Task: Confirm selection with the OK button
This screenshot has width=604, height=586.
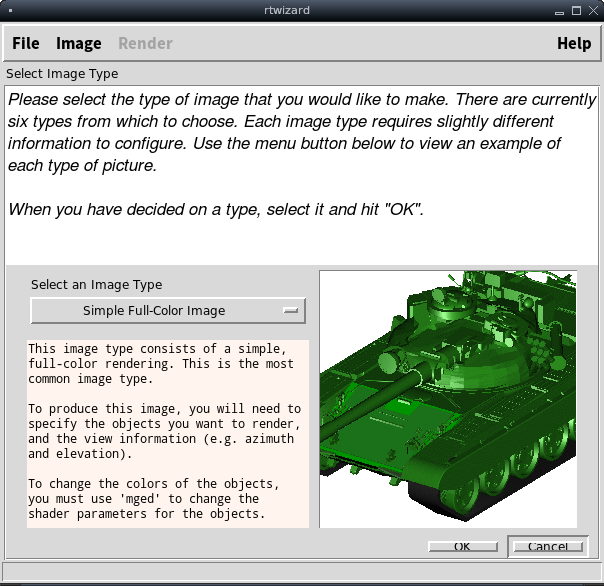Action: point(463,546)
